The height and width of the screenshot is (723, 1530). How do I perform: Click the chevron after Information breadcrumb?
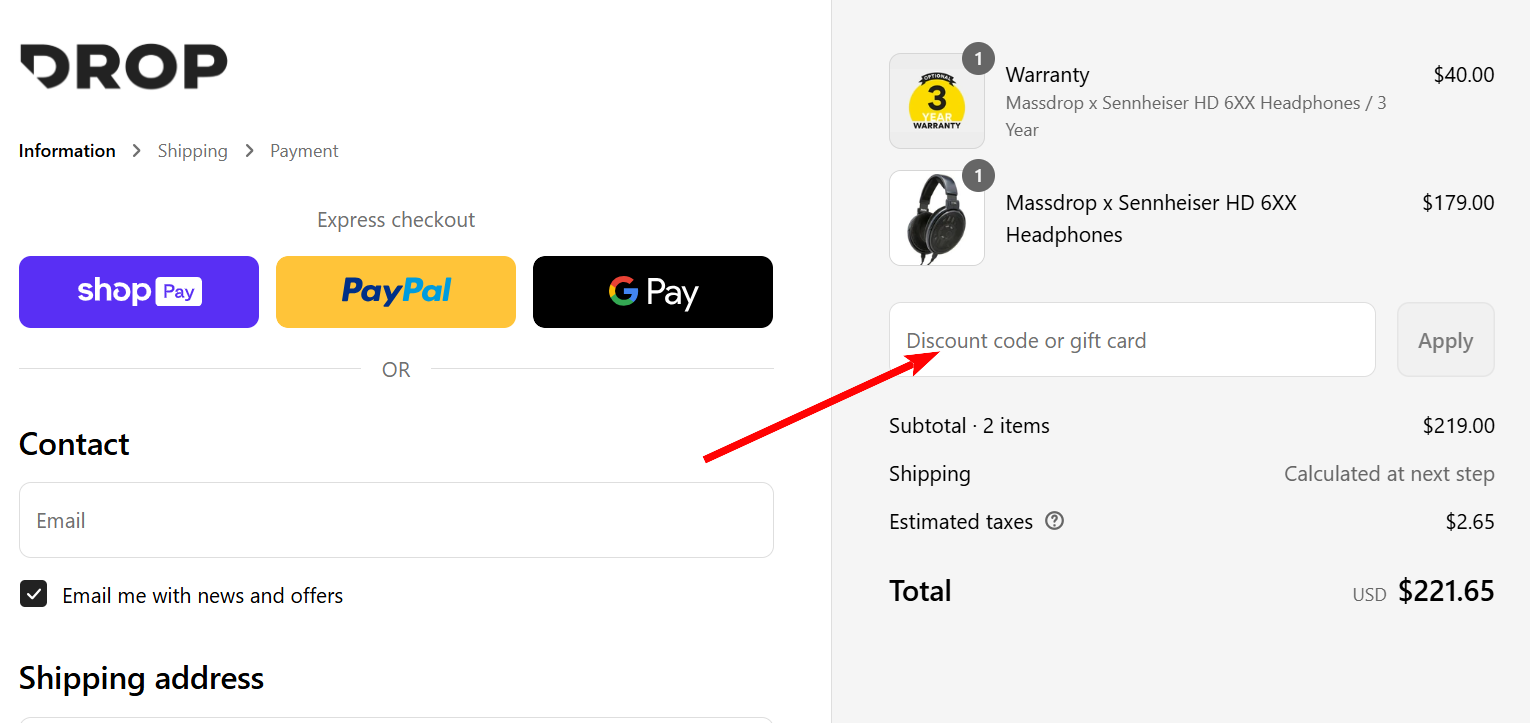[137, 151]
